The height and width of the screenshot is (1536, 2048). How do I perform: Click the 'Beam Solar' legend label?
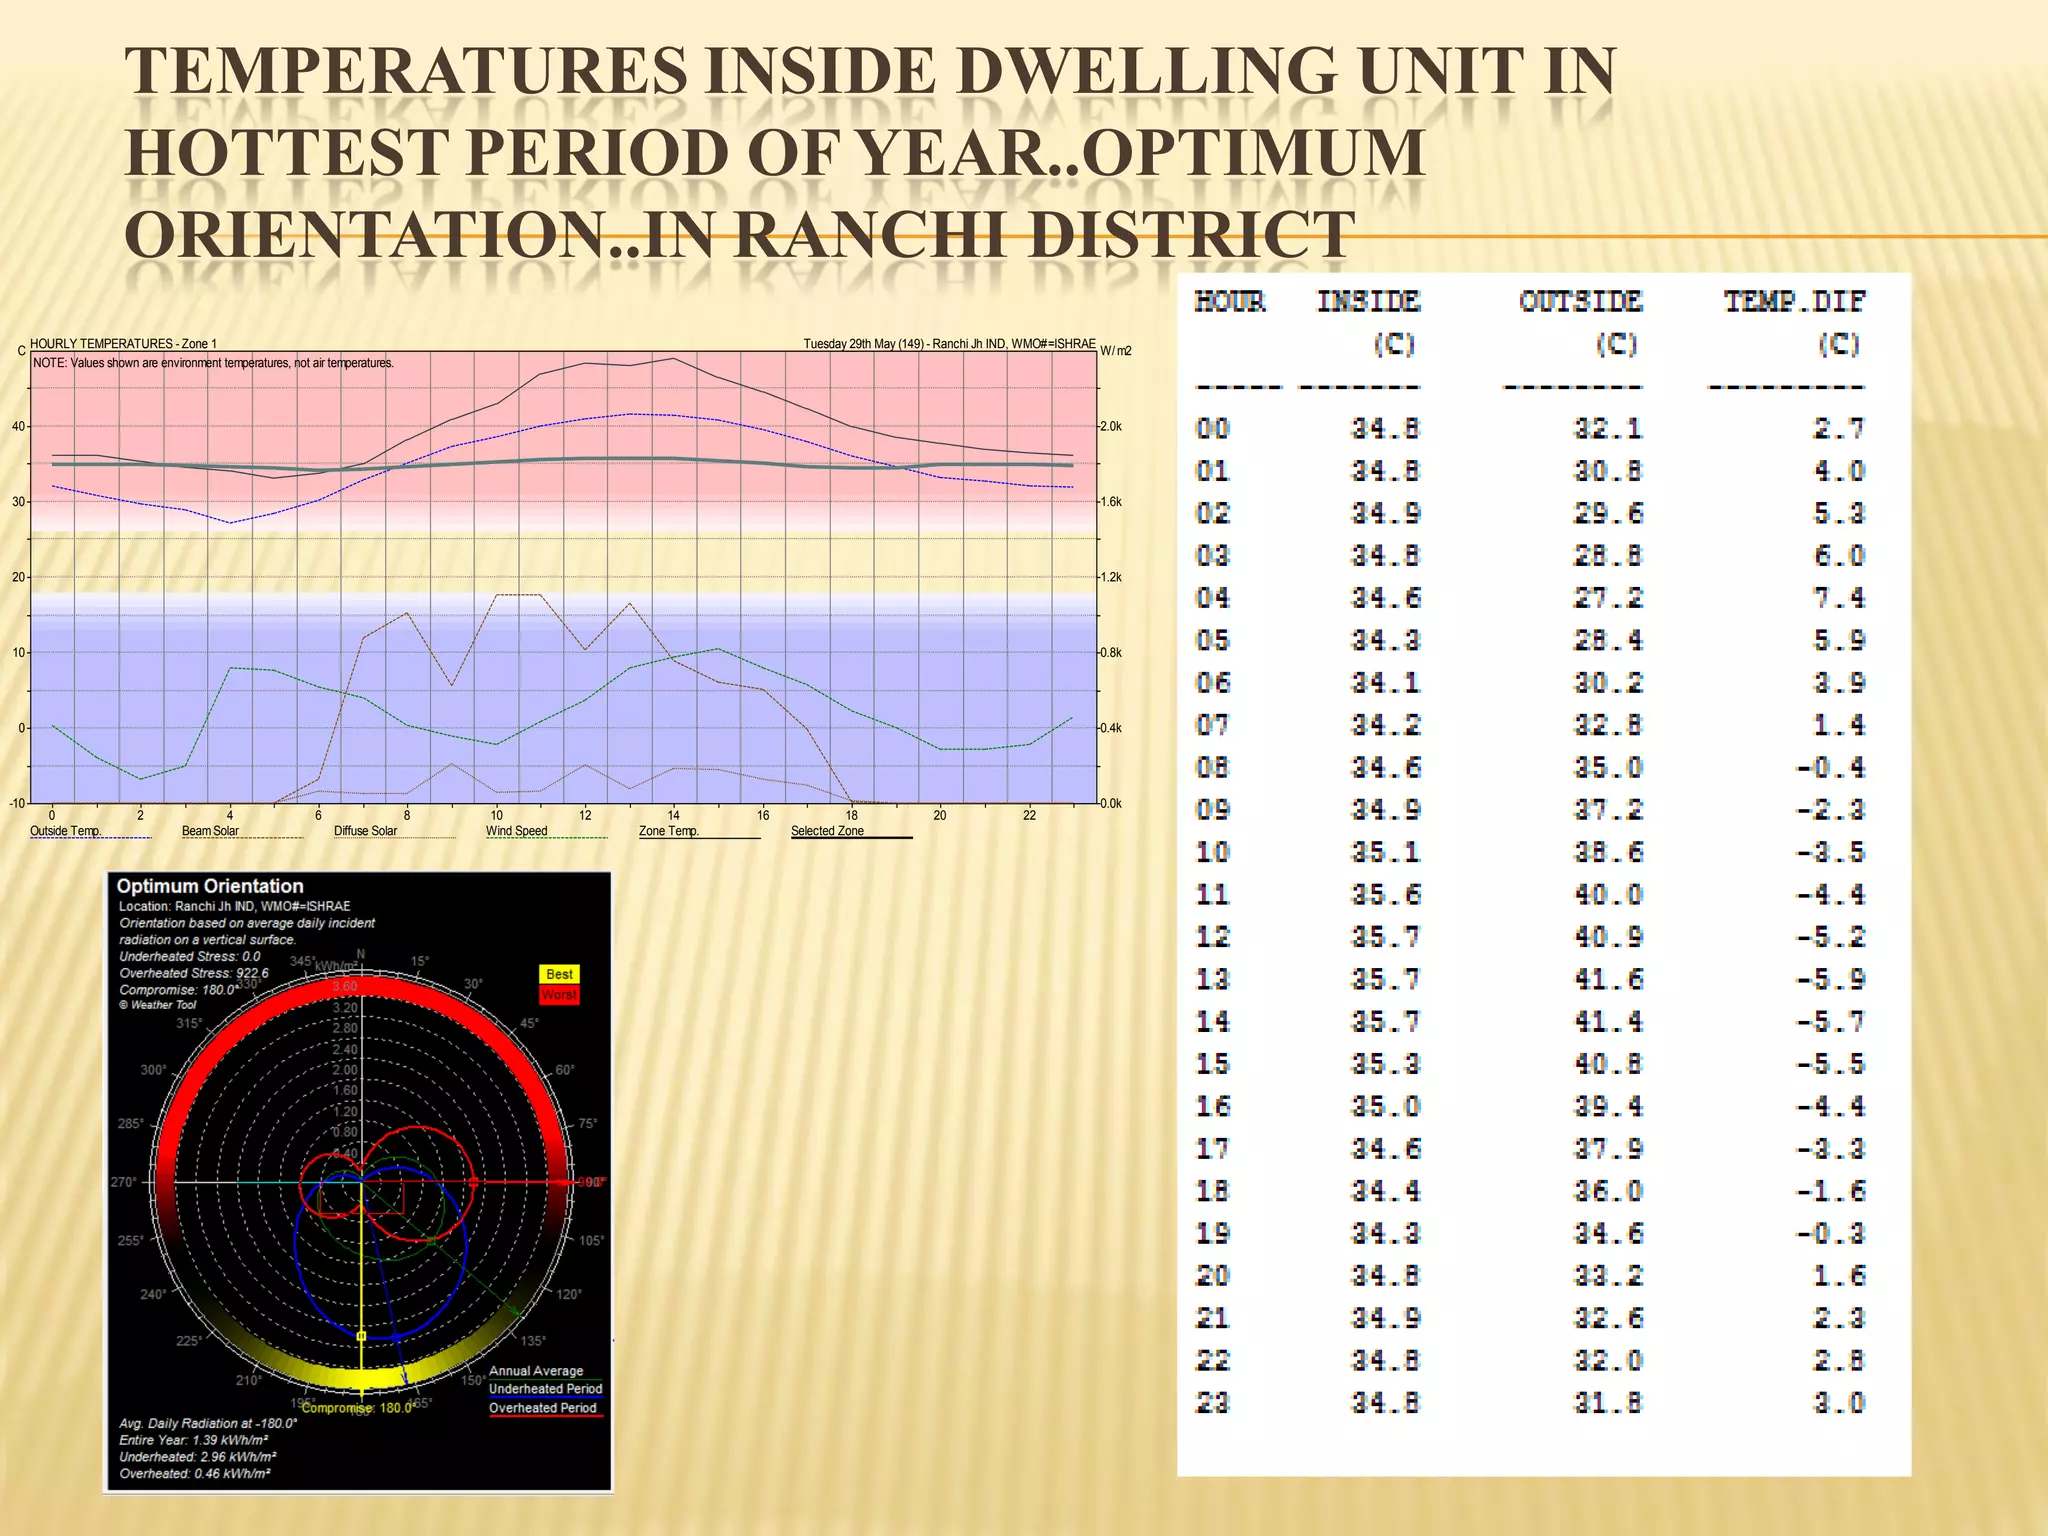pos(210,831)
